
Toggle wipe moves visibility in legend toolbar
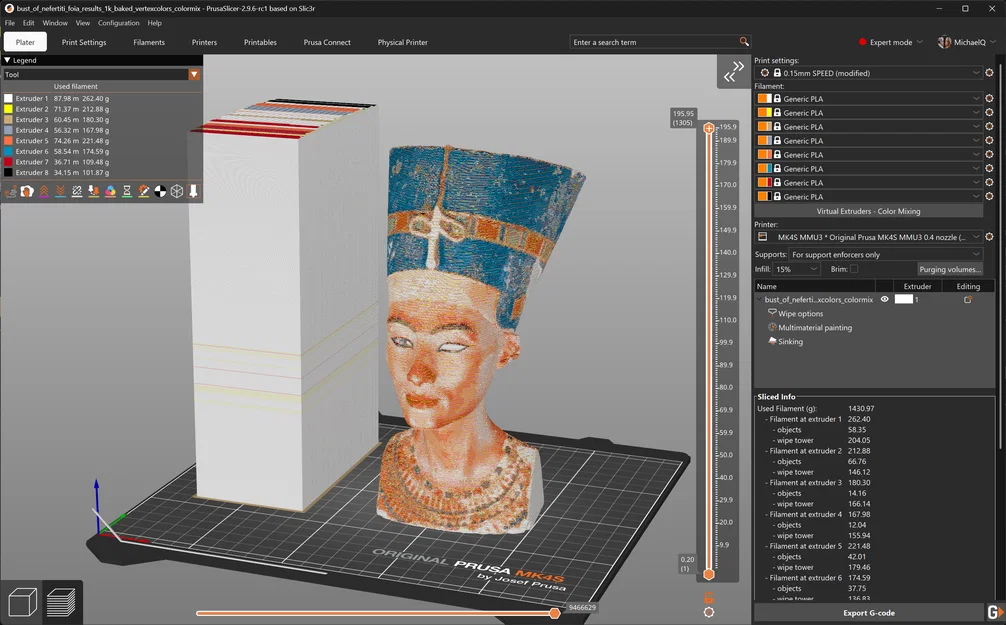pos(27,191)
